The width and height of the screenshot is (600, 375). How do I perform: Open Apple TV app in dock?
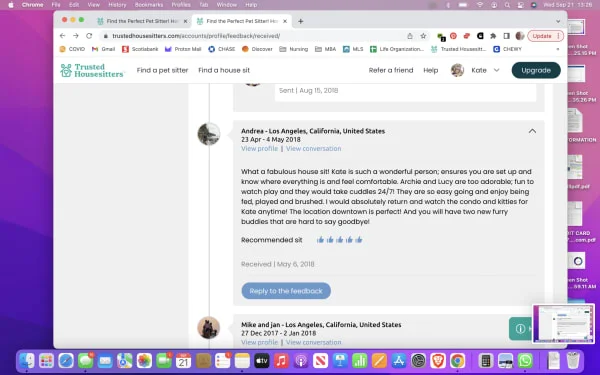pyautogui.click(x=262, y=360)
